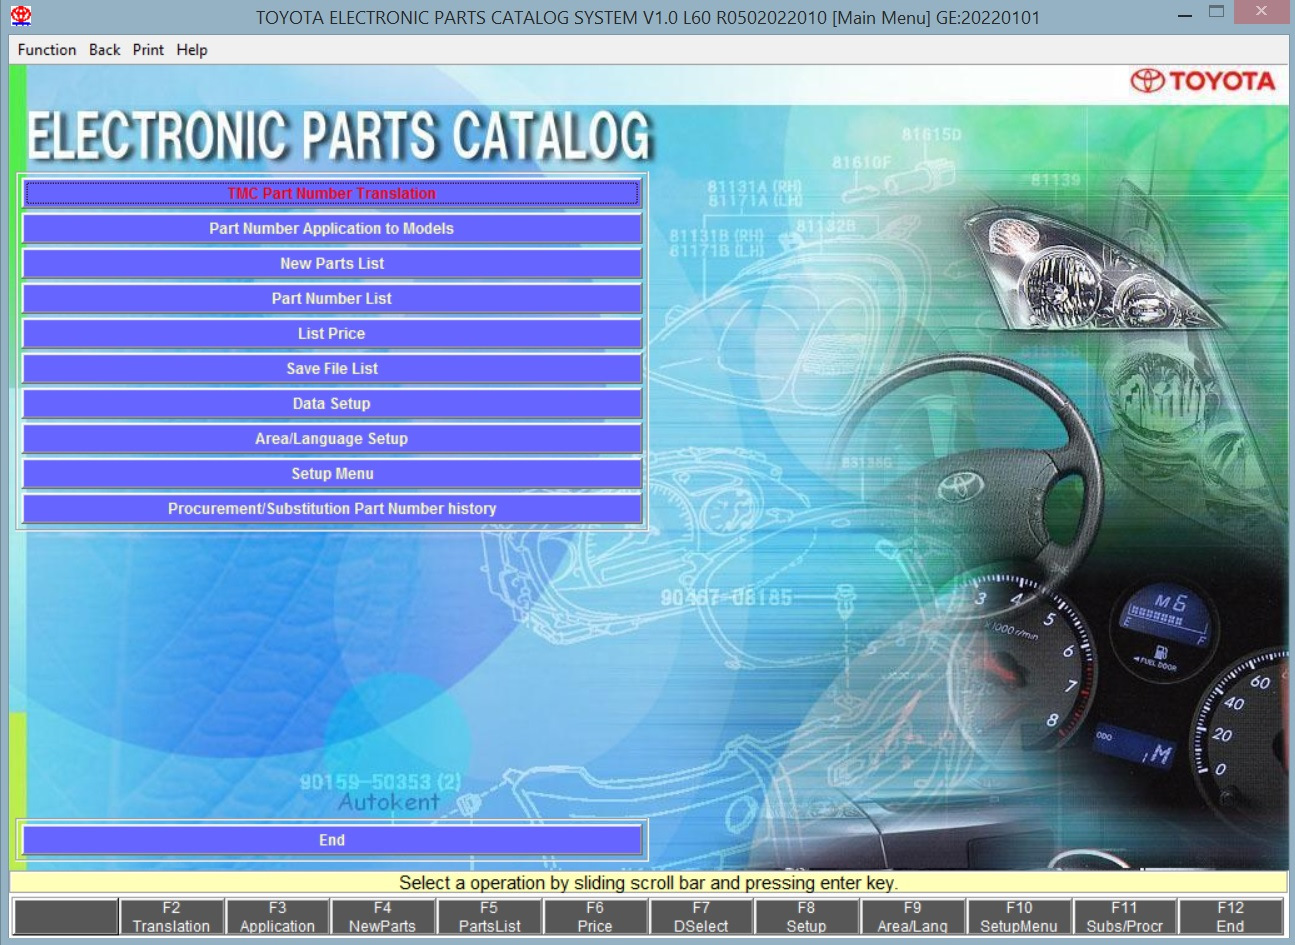Open Area/Language Setup
Viewport: 1295px width, 945px height.
[331, 438]
